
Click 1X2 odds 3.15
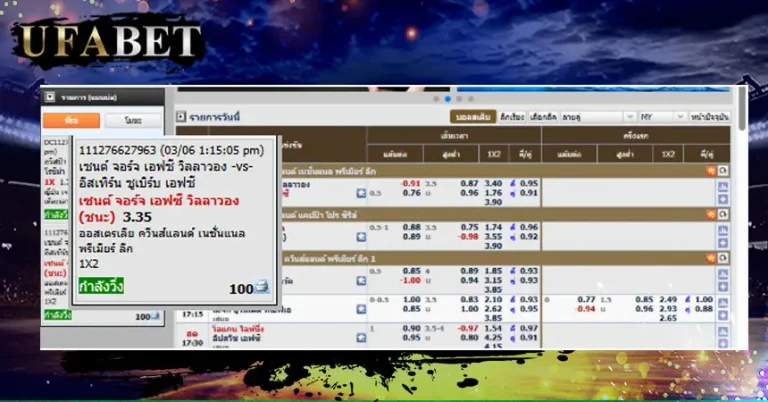493,281
